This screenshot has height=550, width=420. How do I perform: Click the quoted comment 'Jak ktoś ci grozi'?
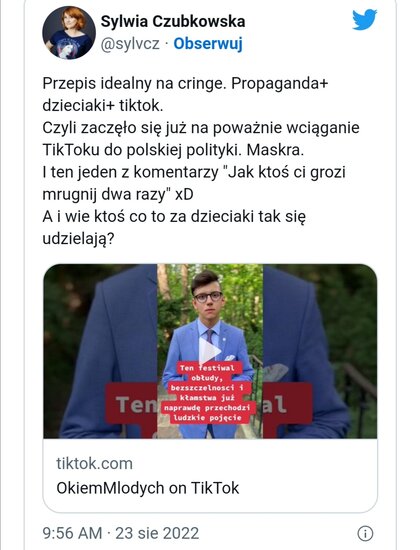click(x=284, y=172)
